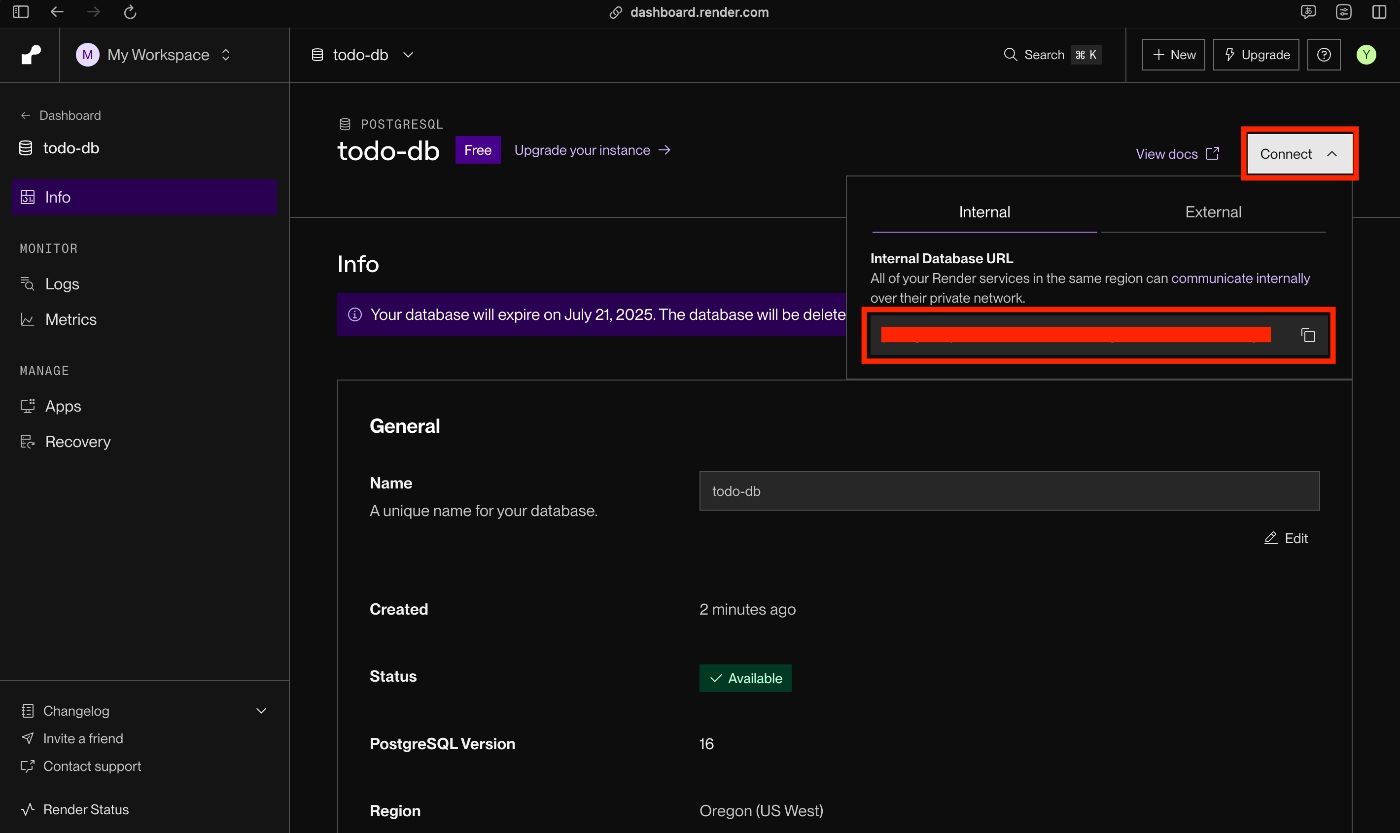Go back to Dashboard link

point(61,115)
